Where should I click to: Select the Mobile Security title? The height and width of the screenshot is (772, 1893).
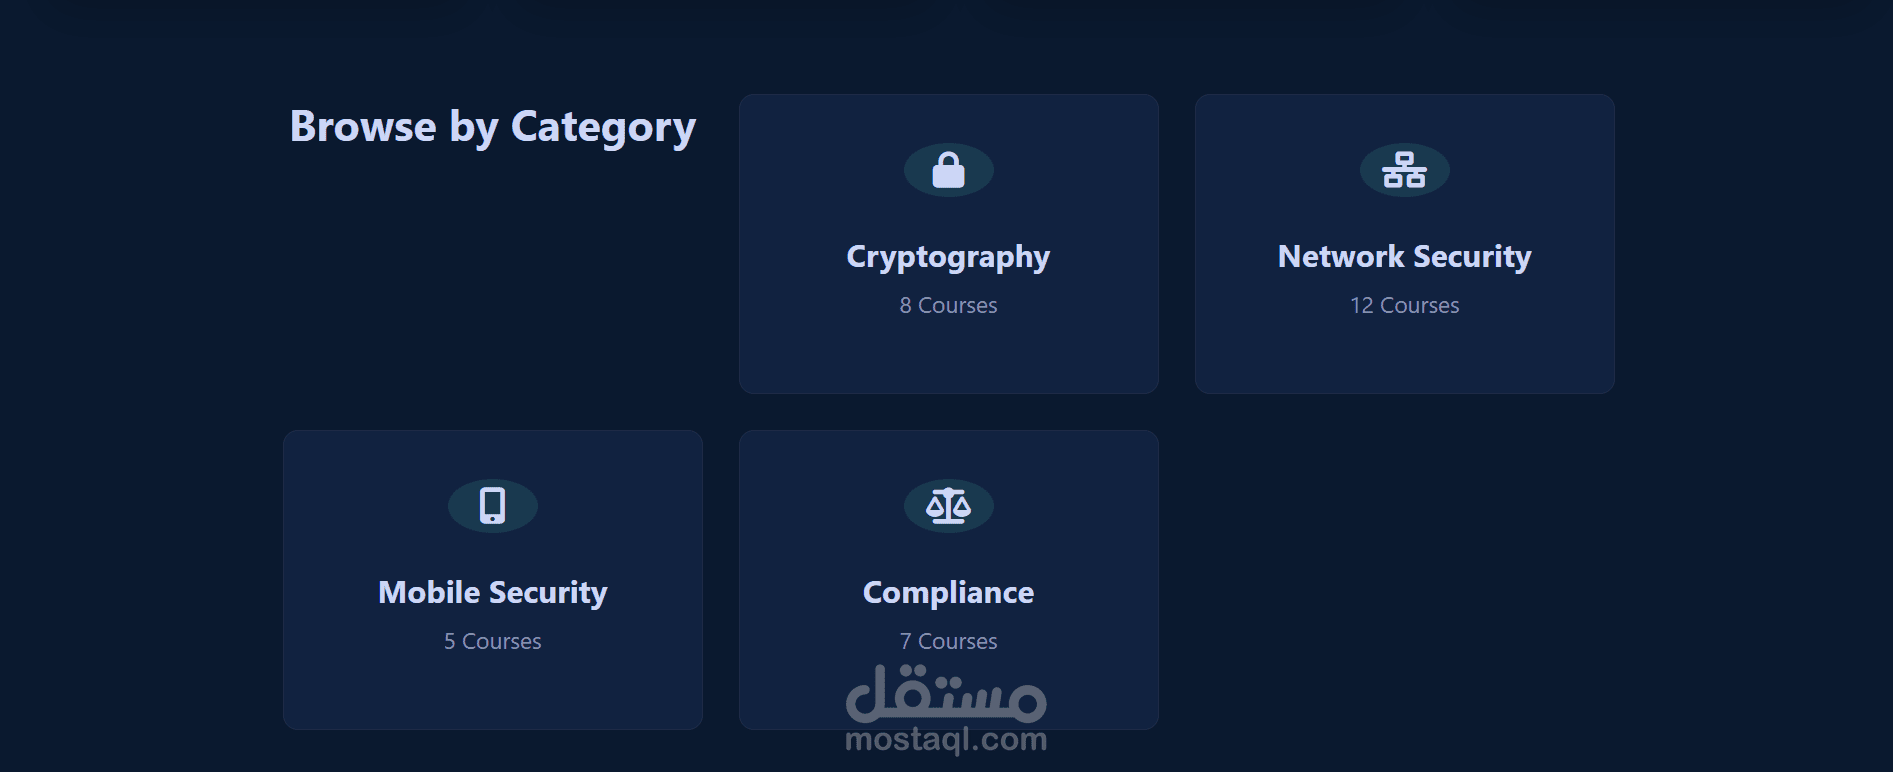tap(492, 593)
